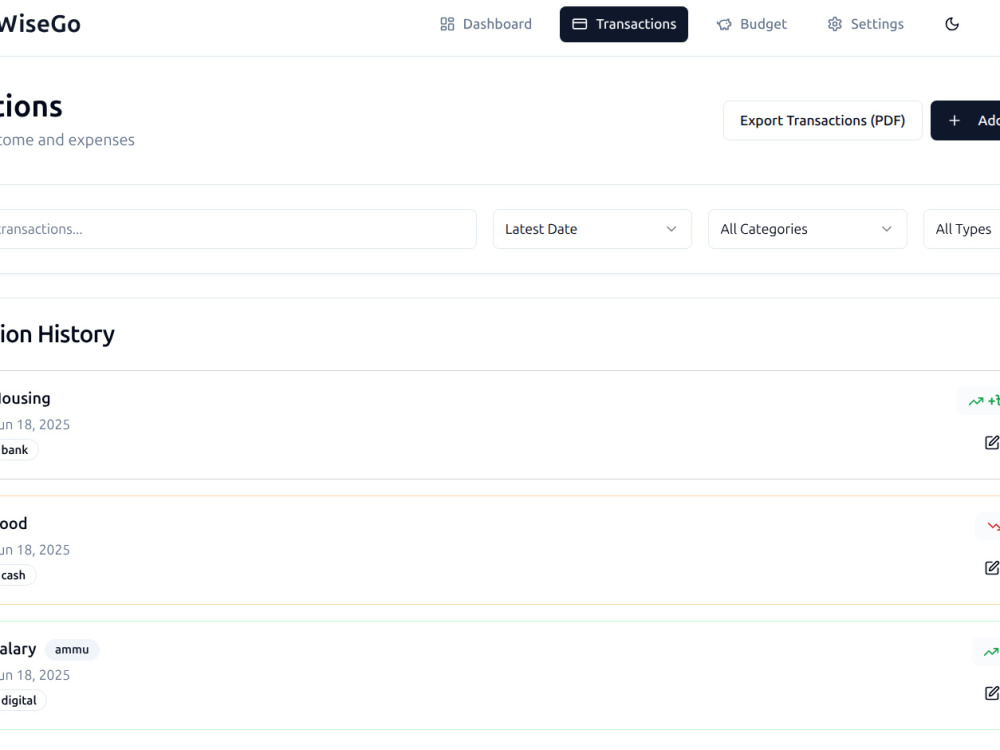Select the Transactions tab
The width and height of the screenshot is (1000, 750).
(x=624, y=24)
